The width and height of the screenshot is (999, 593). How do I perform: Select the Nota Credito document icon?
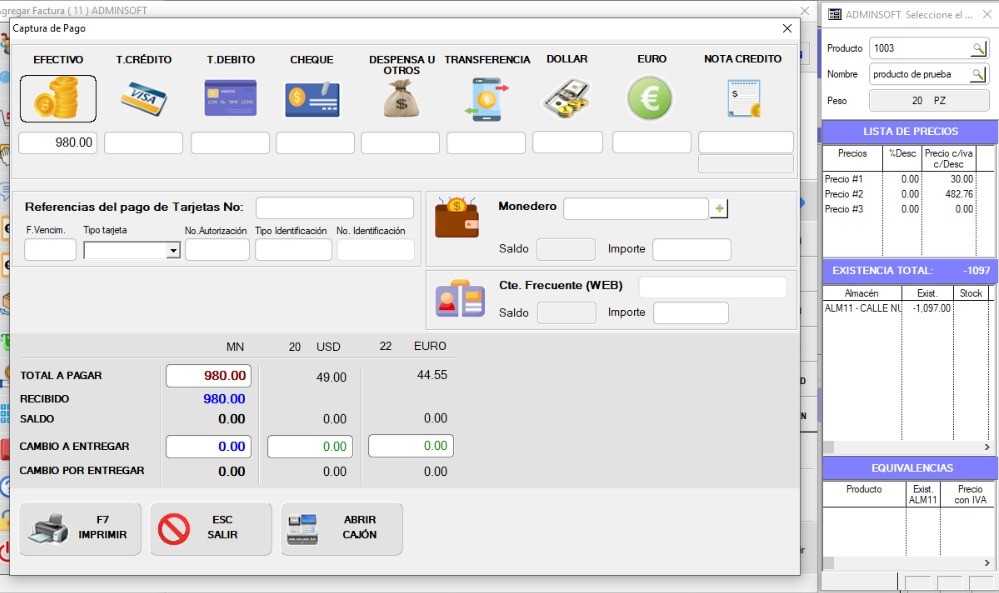(743, 99)
